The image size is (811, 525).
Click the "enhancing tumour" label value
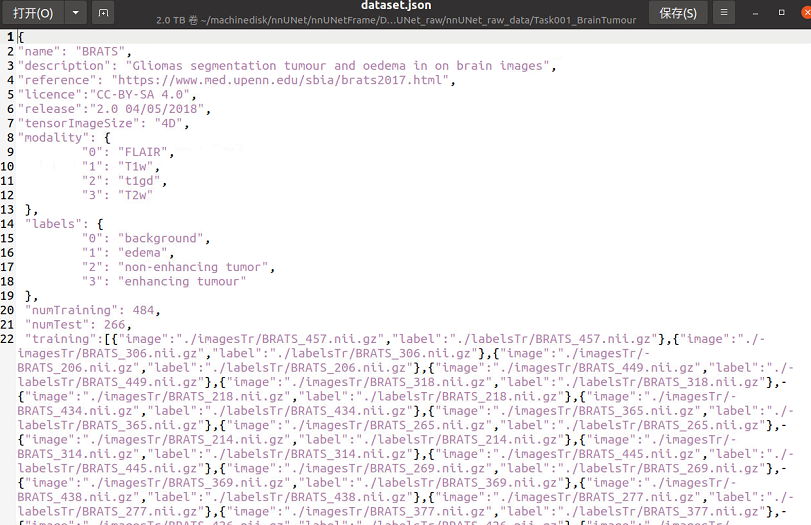[182, 282]
